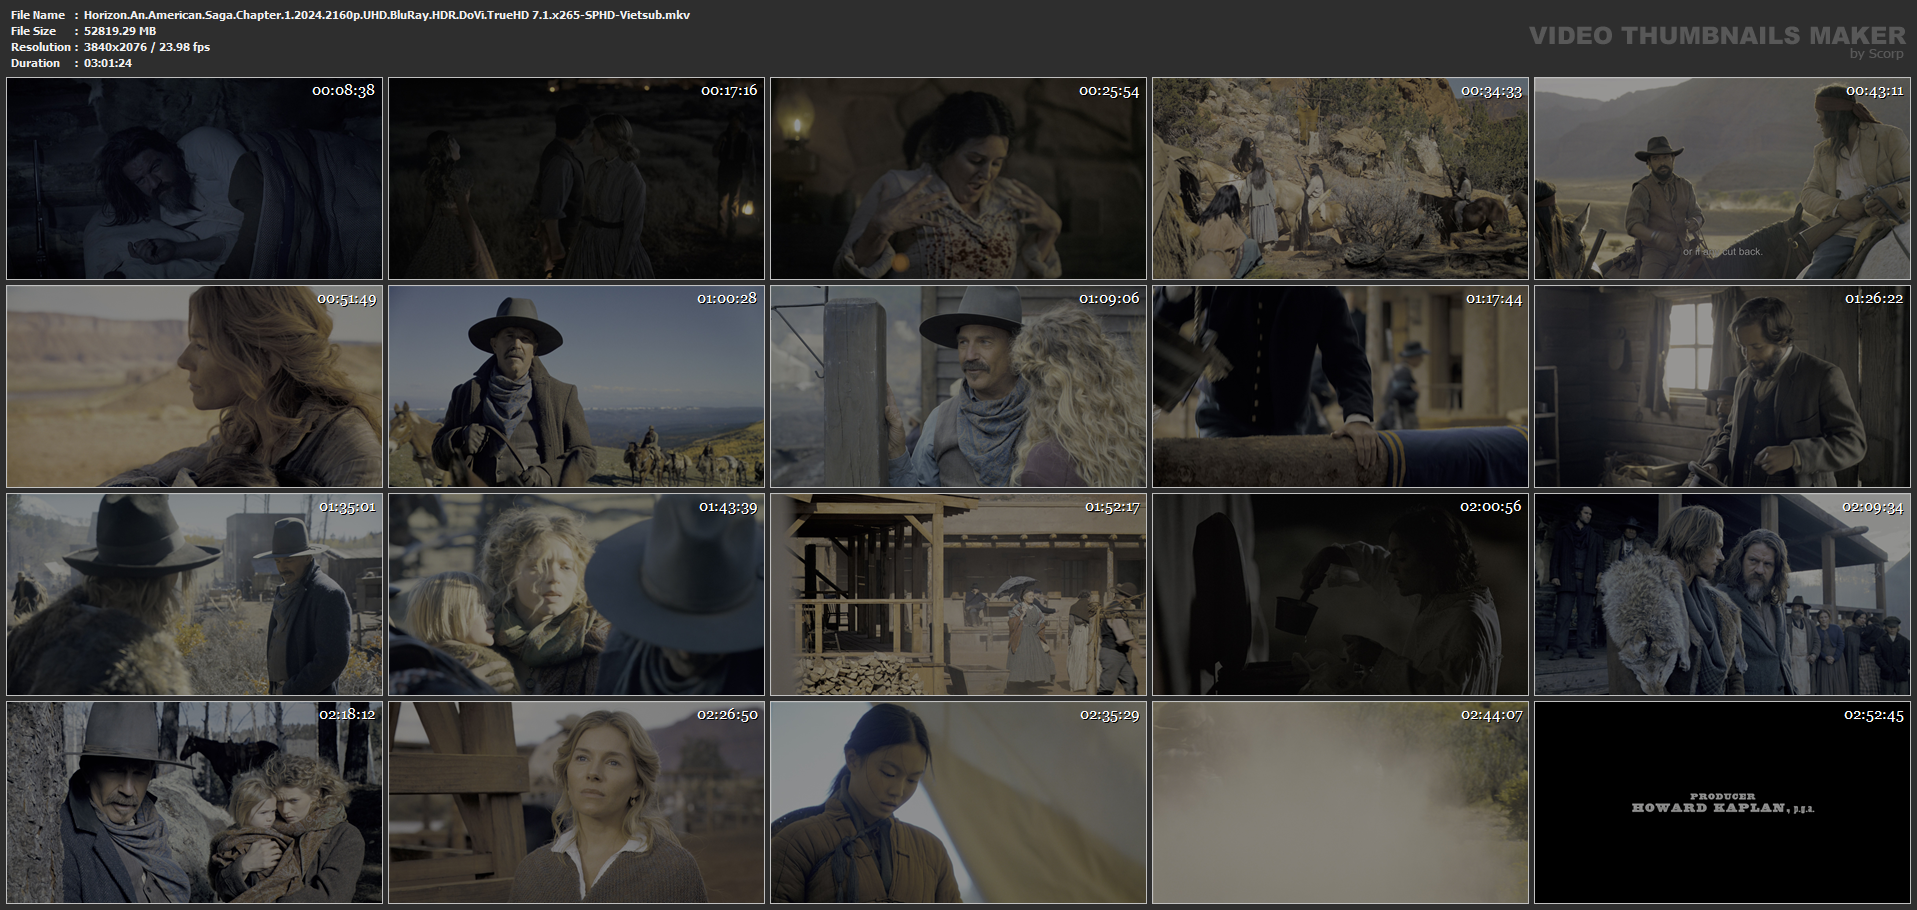
Task: Open the frame timestamped 01:26:22
Action: coord(1722,387)
